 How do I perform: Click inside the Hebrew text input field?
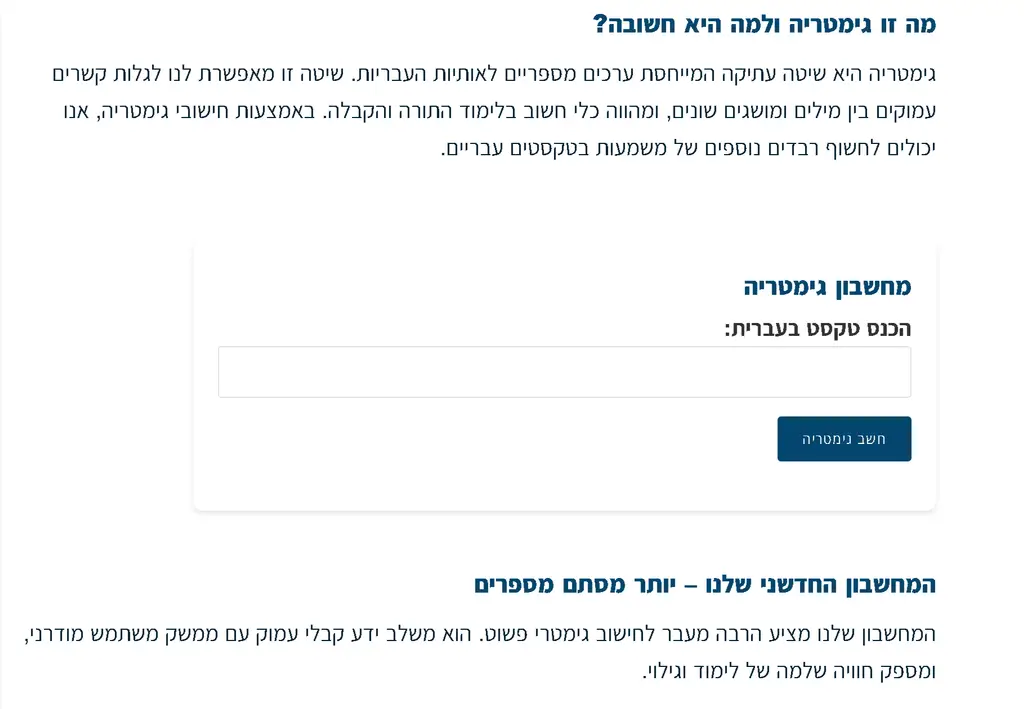coord(564,371)
